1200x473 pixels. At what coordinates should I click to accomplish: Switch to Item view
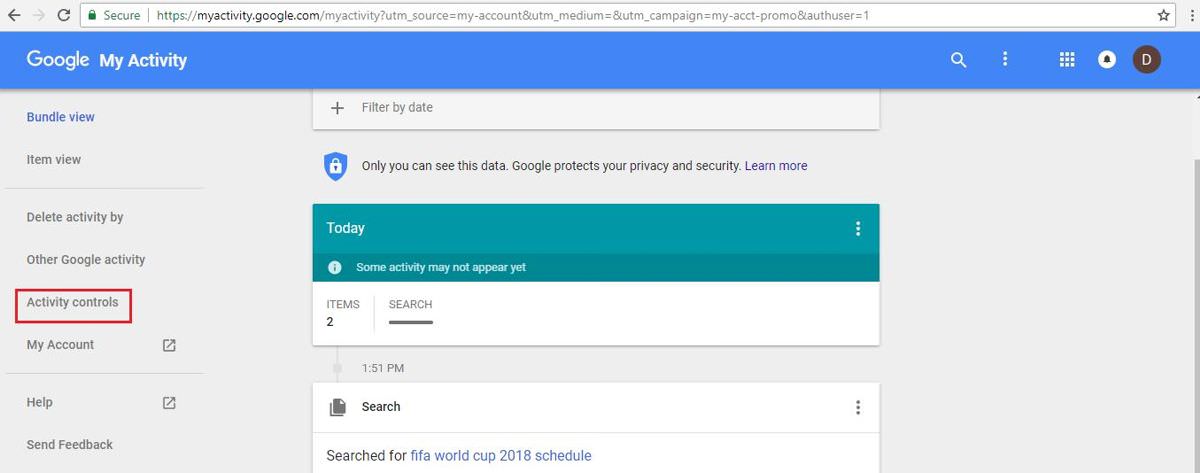54,160
